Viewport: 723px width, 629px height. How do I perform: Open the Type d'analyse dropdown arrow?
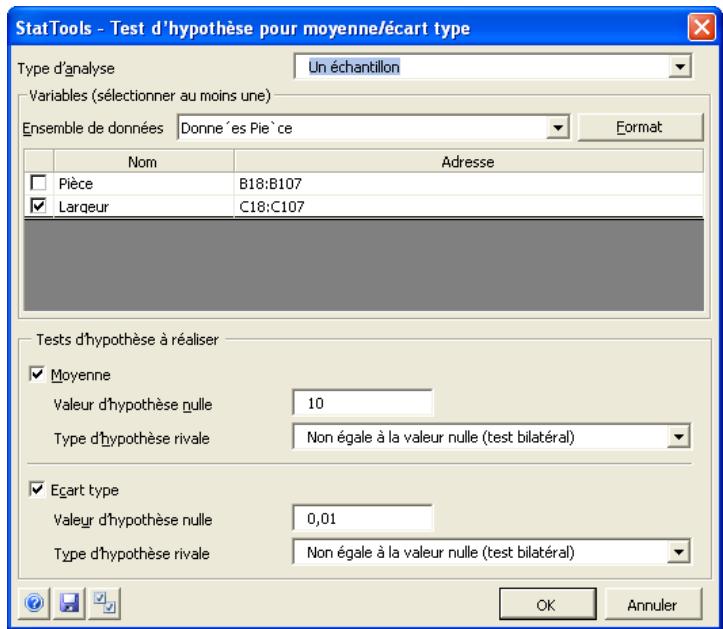(680, 67)
